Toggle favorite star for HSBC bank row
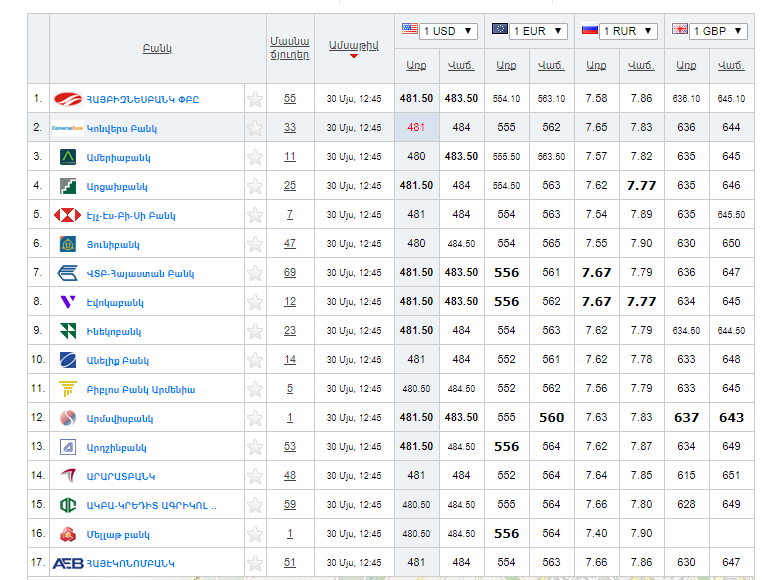 pos(255,215)
